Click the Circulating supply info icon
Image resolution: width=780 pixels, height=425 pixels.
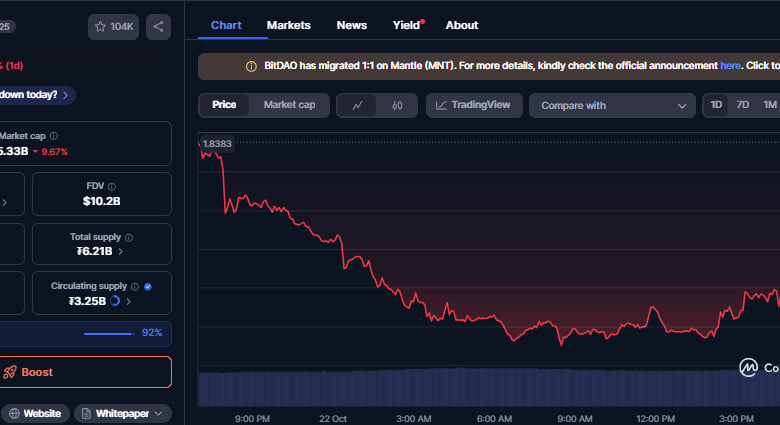coord(134,286)
